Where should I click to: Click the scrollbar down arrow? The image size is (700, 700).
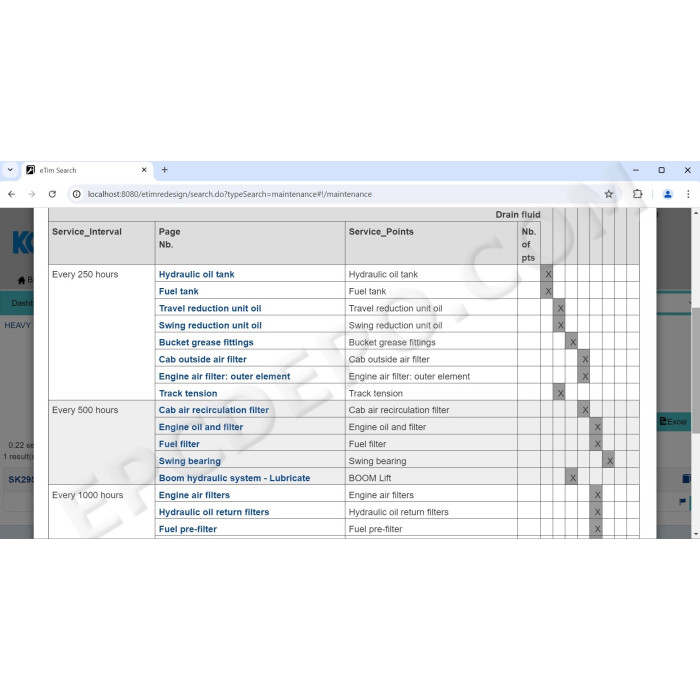click(x=696, y=533)
